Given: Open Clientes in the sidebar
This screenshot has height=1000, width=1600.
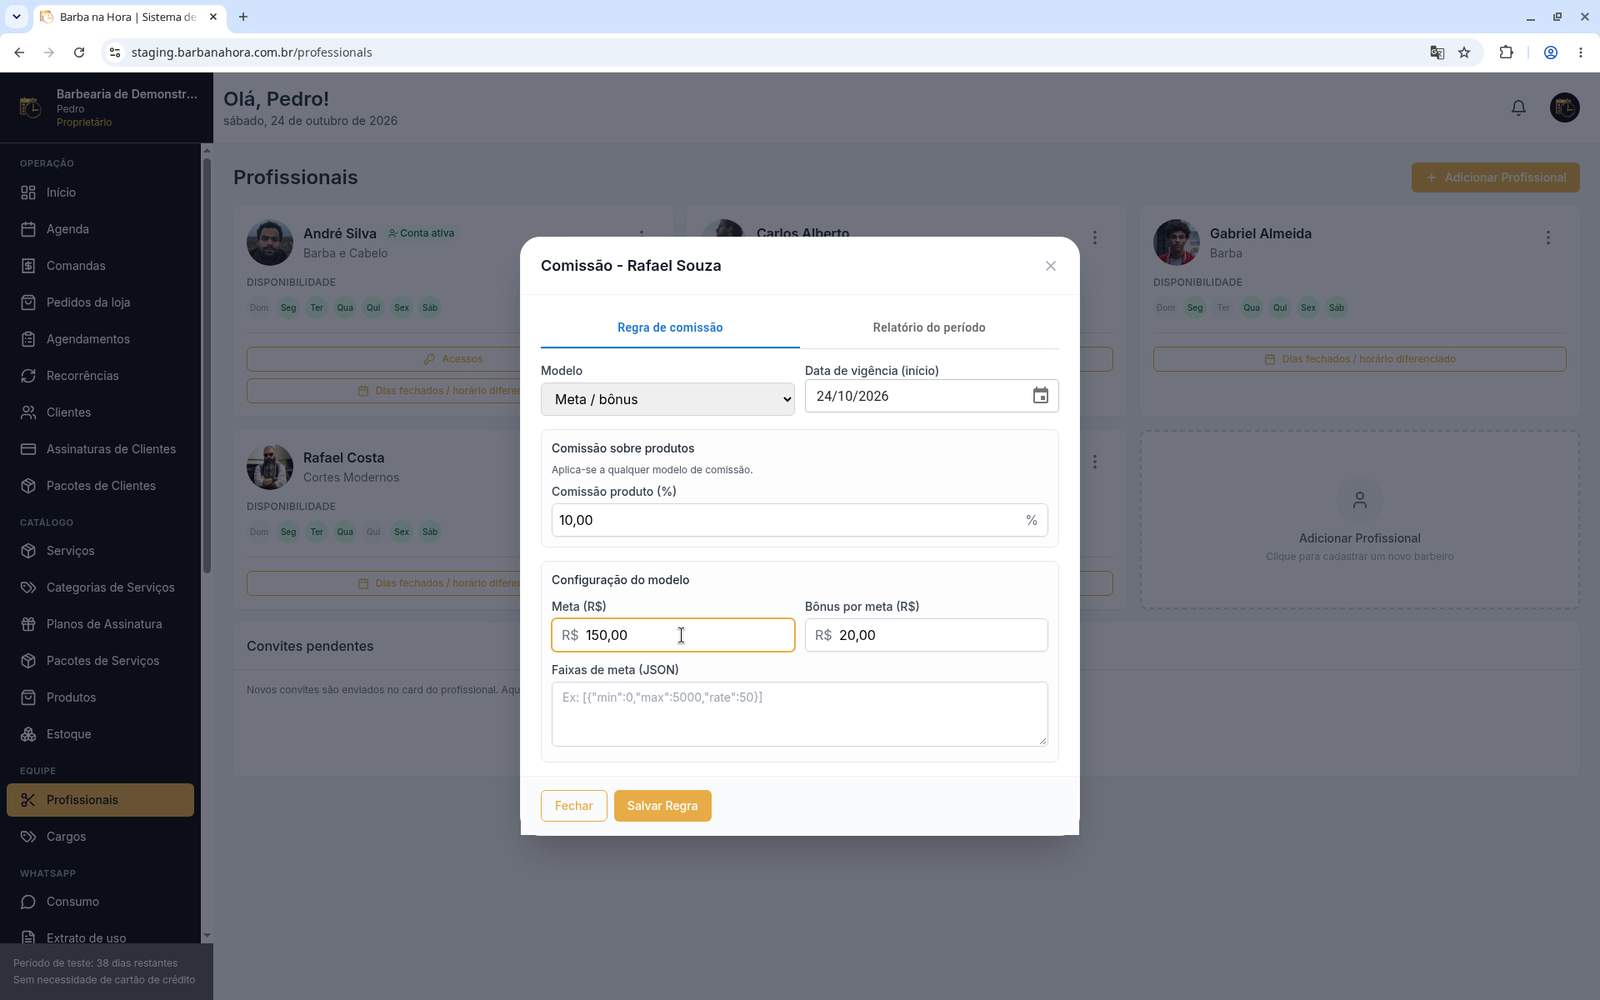Looking at the screenshot, I should point(100,412).
